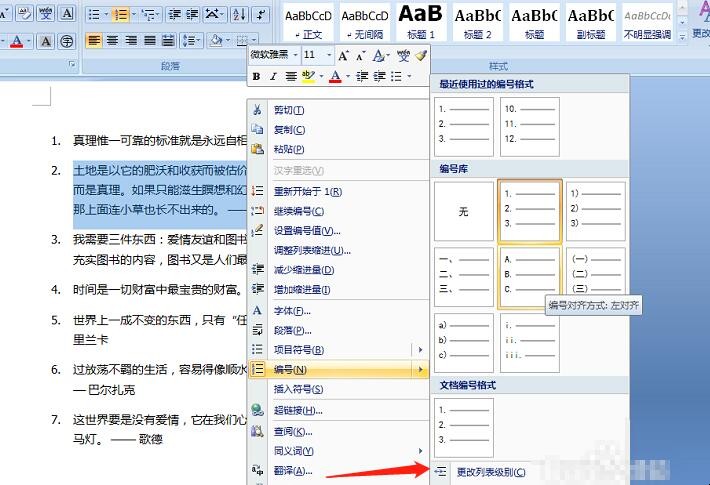Choose 段落(P)... in the context menu

[x=290, y=330]
